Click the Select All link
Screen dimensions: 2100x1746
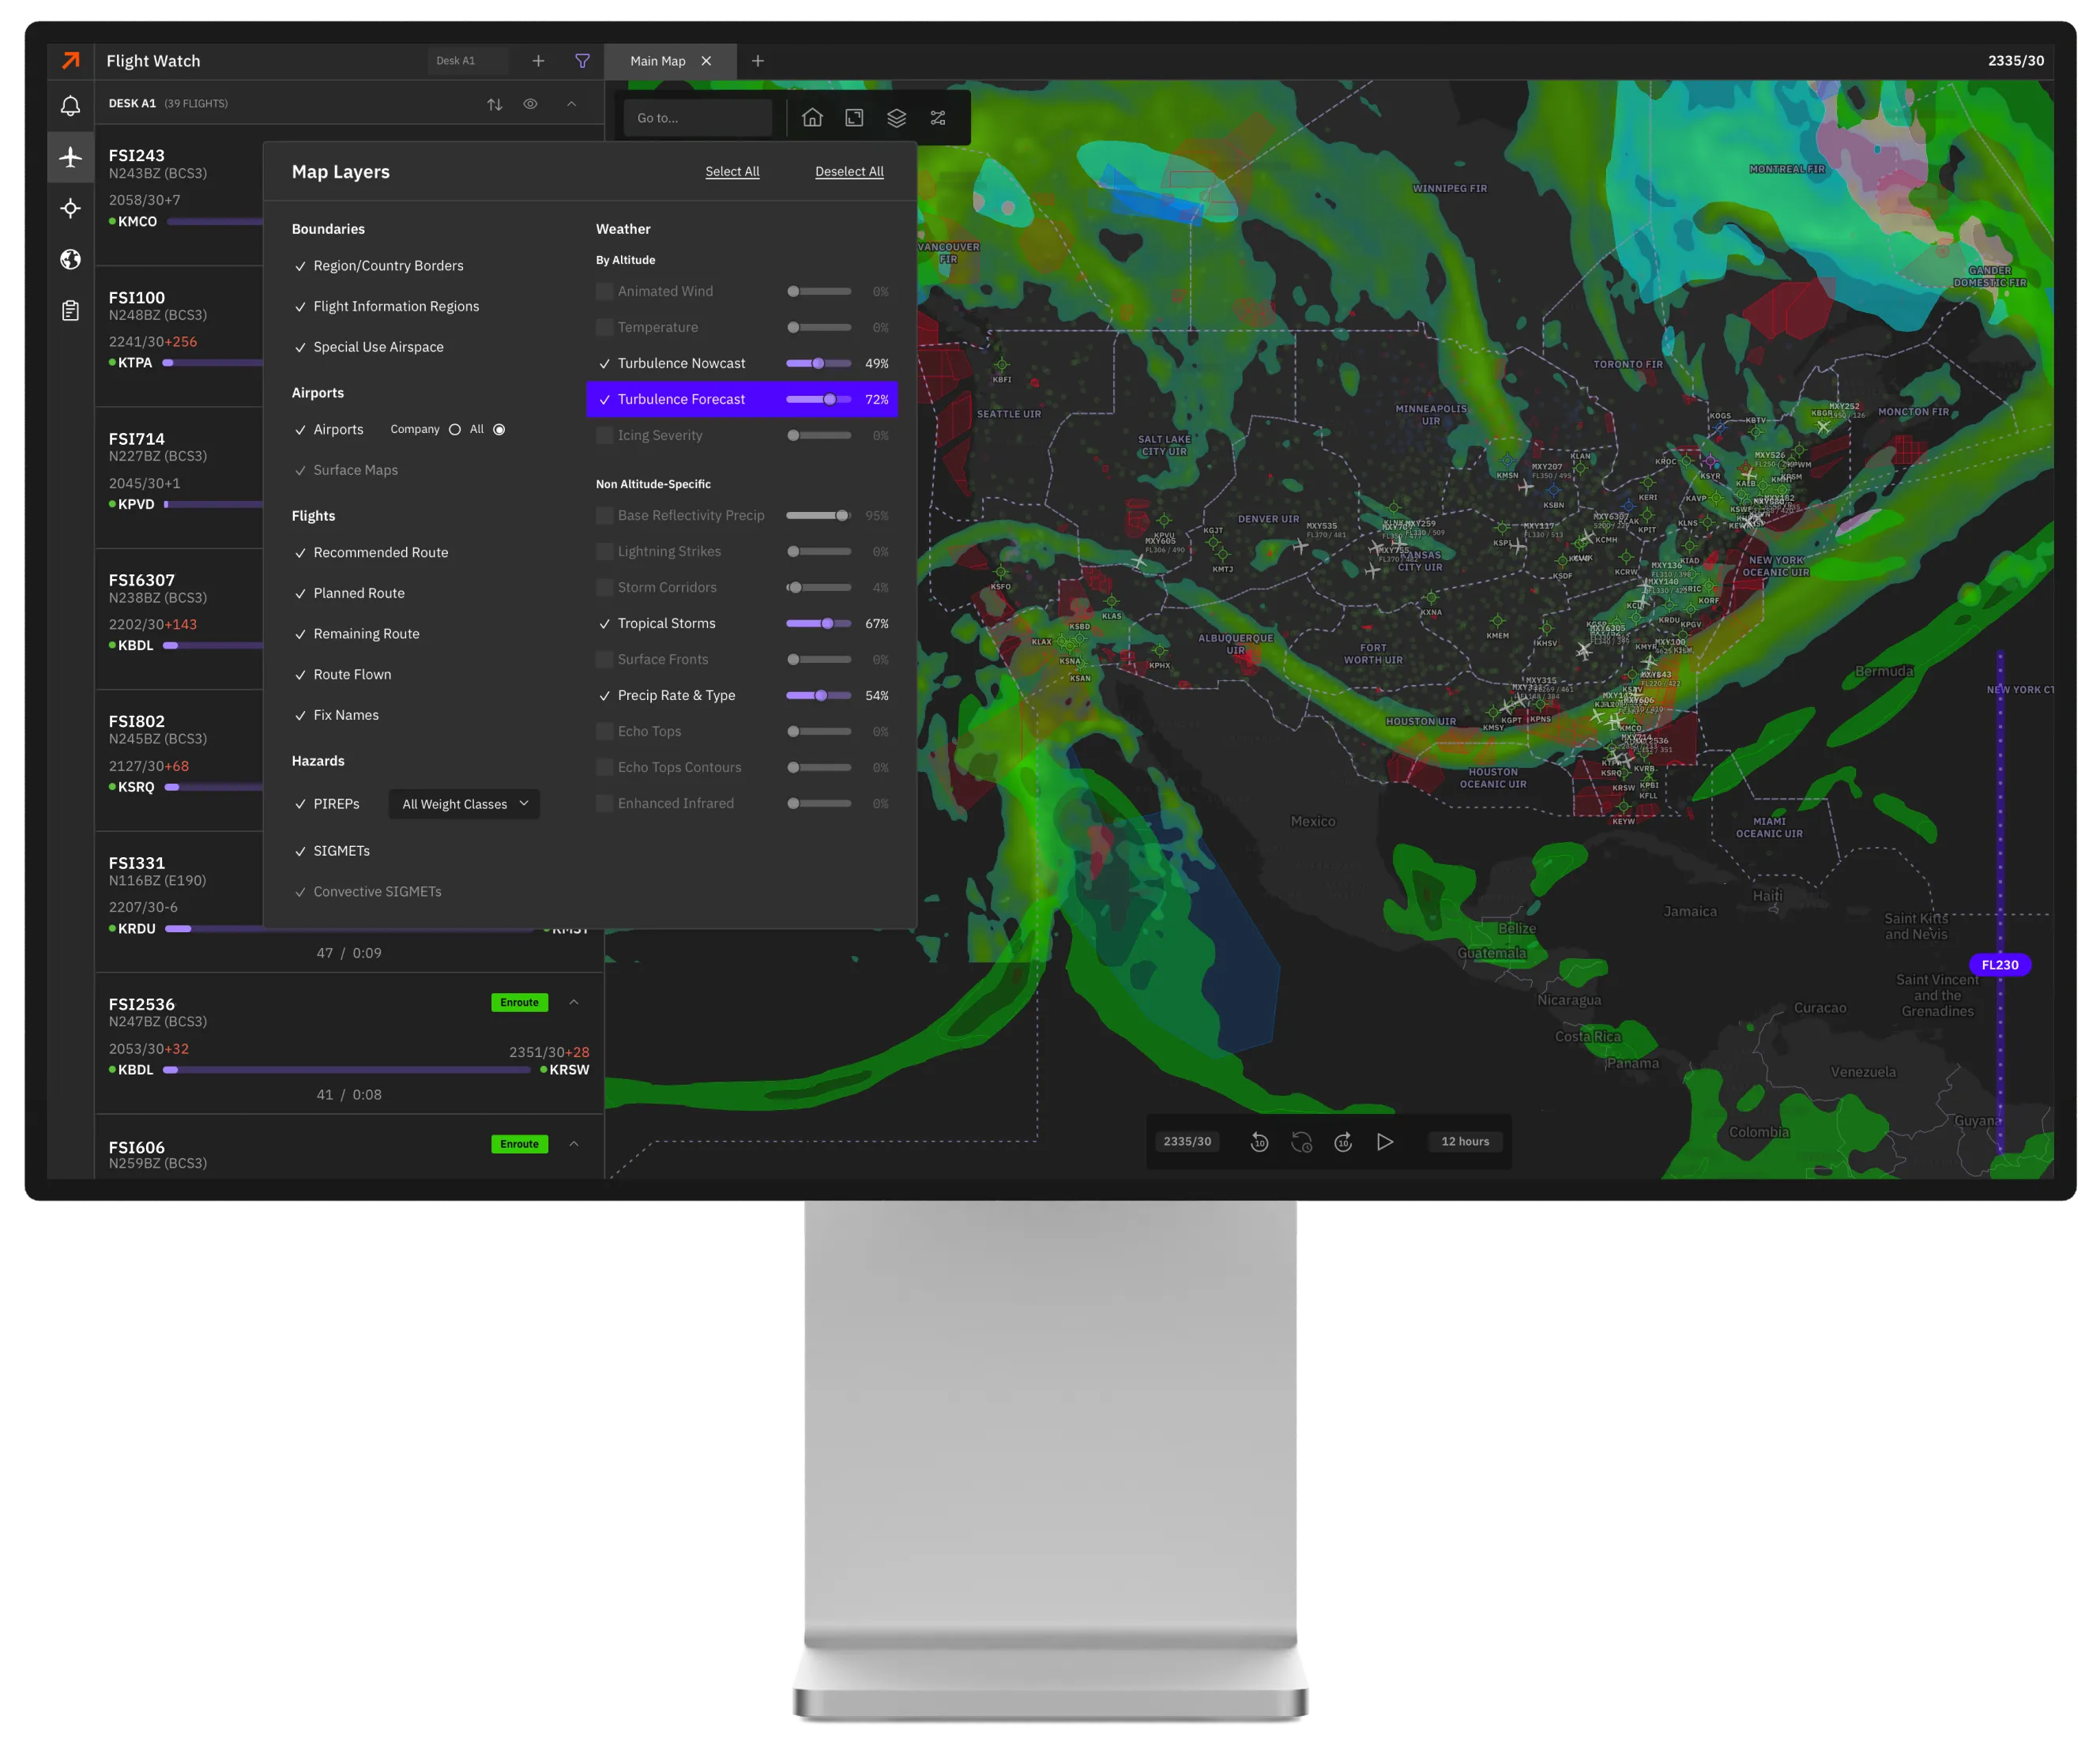click(732, 172)
